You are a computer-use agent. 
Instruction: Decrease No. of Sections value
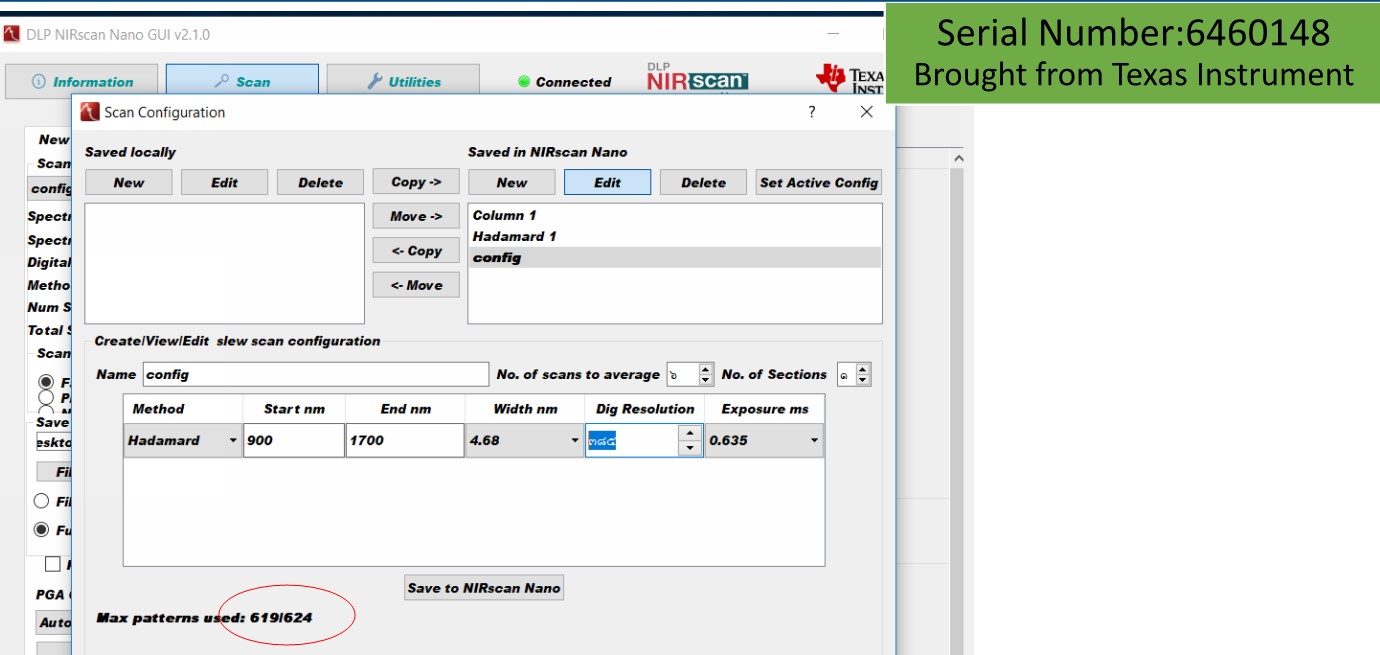863,380
